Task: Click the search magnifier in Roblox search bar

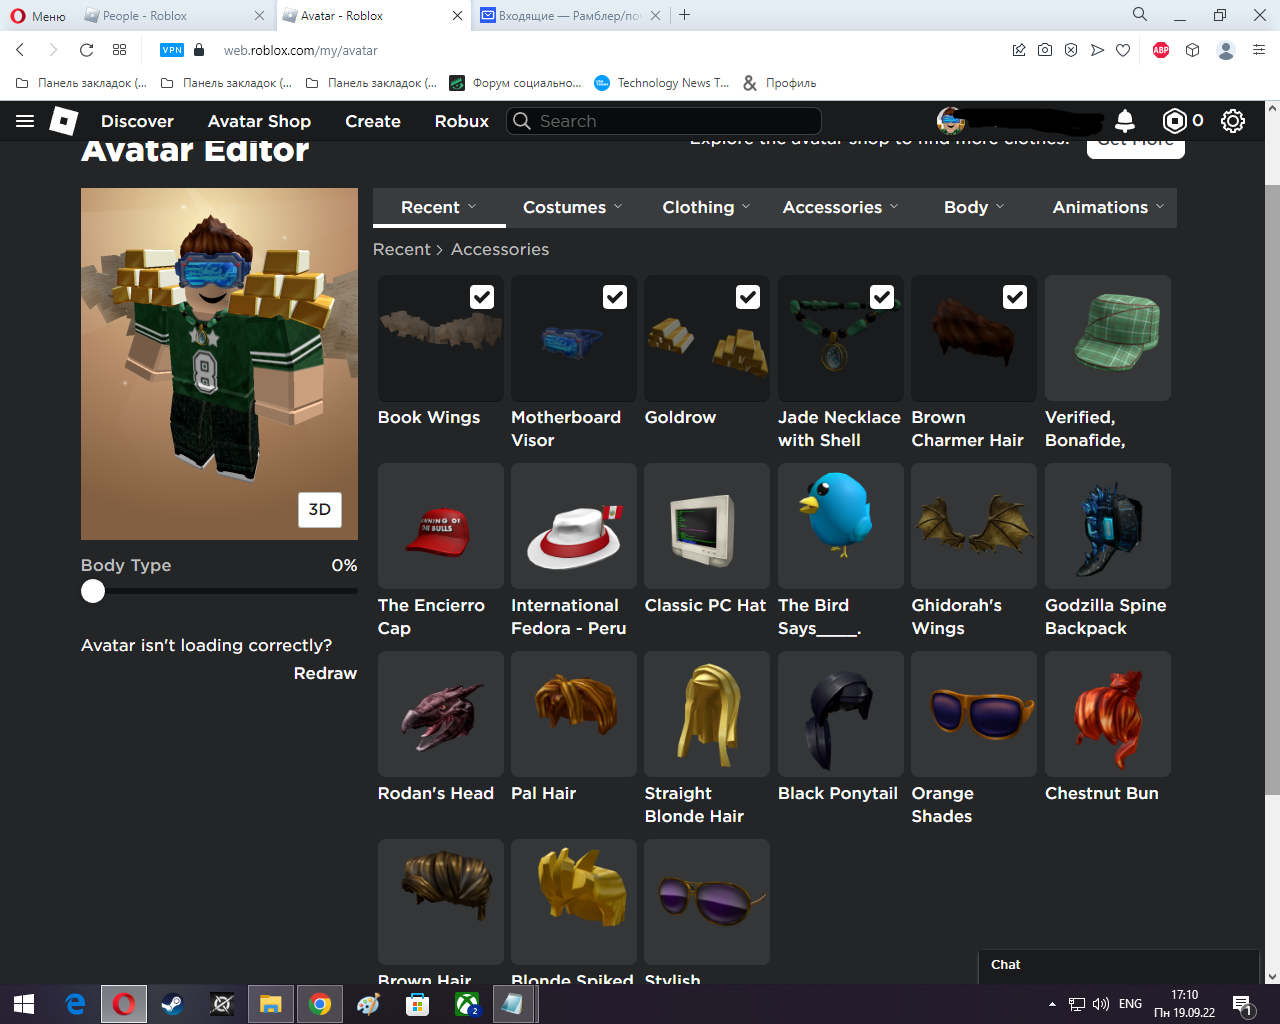Action: pos(522,121)
